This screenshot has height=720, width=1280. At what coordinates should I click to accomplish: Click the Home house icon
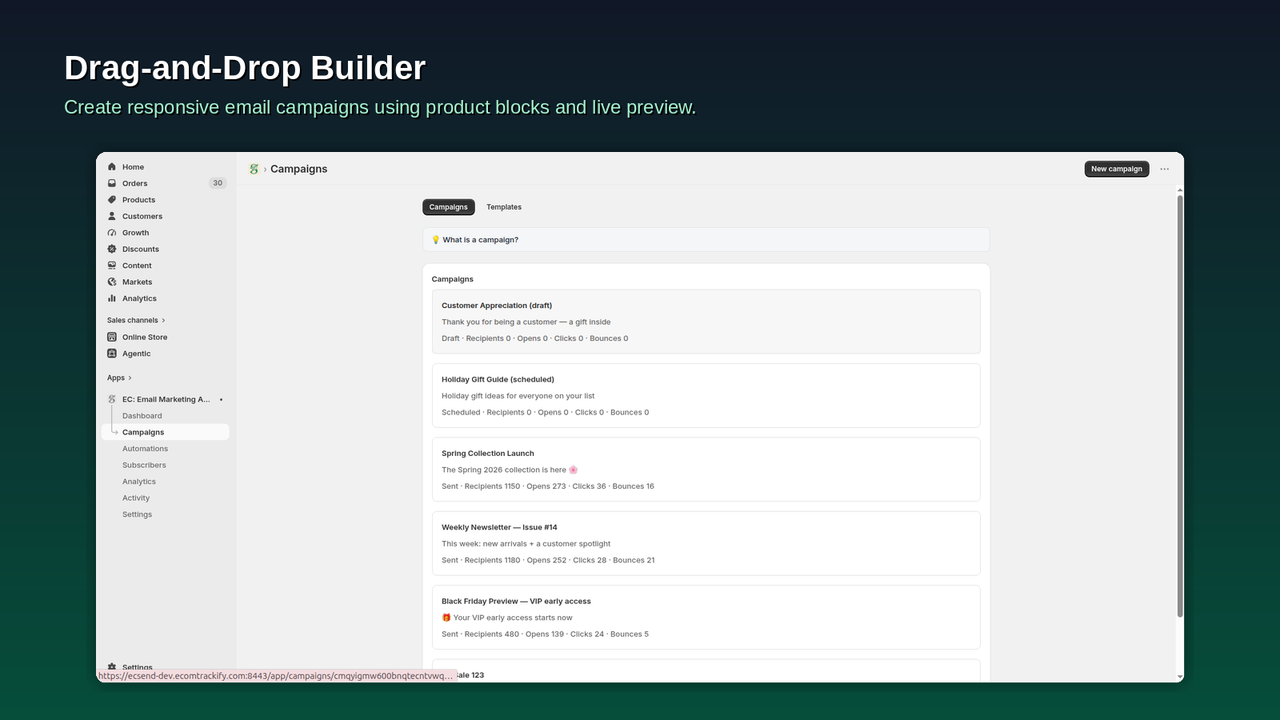tap(112, 167)
